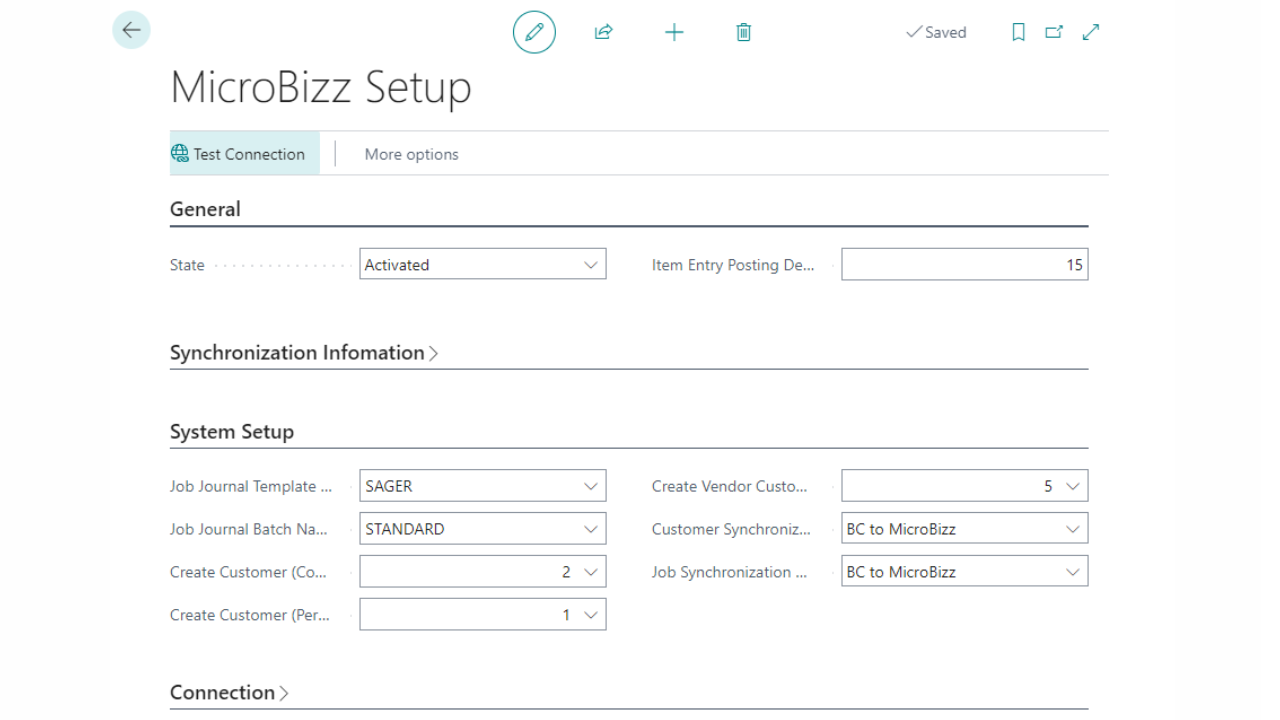Open the share icon
Image resolution: width=1280 pixels, height=720 pixels.
(603, 32)
